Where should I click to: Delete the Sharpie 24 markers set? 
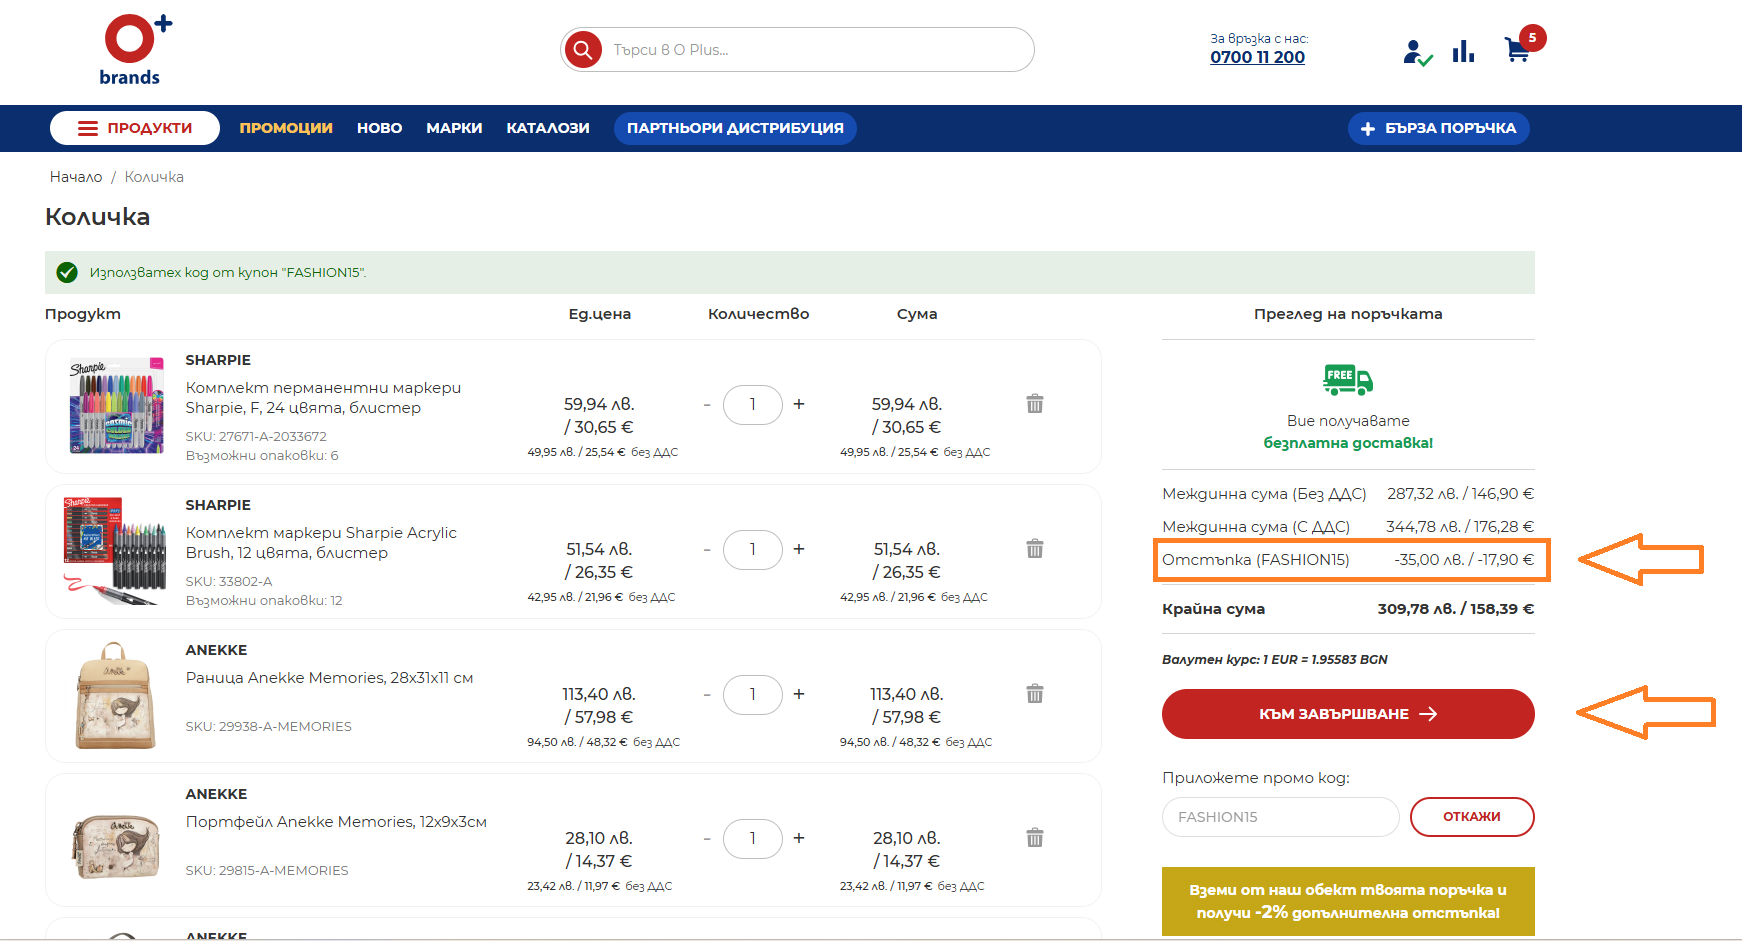[x=1035, y=404]
